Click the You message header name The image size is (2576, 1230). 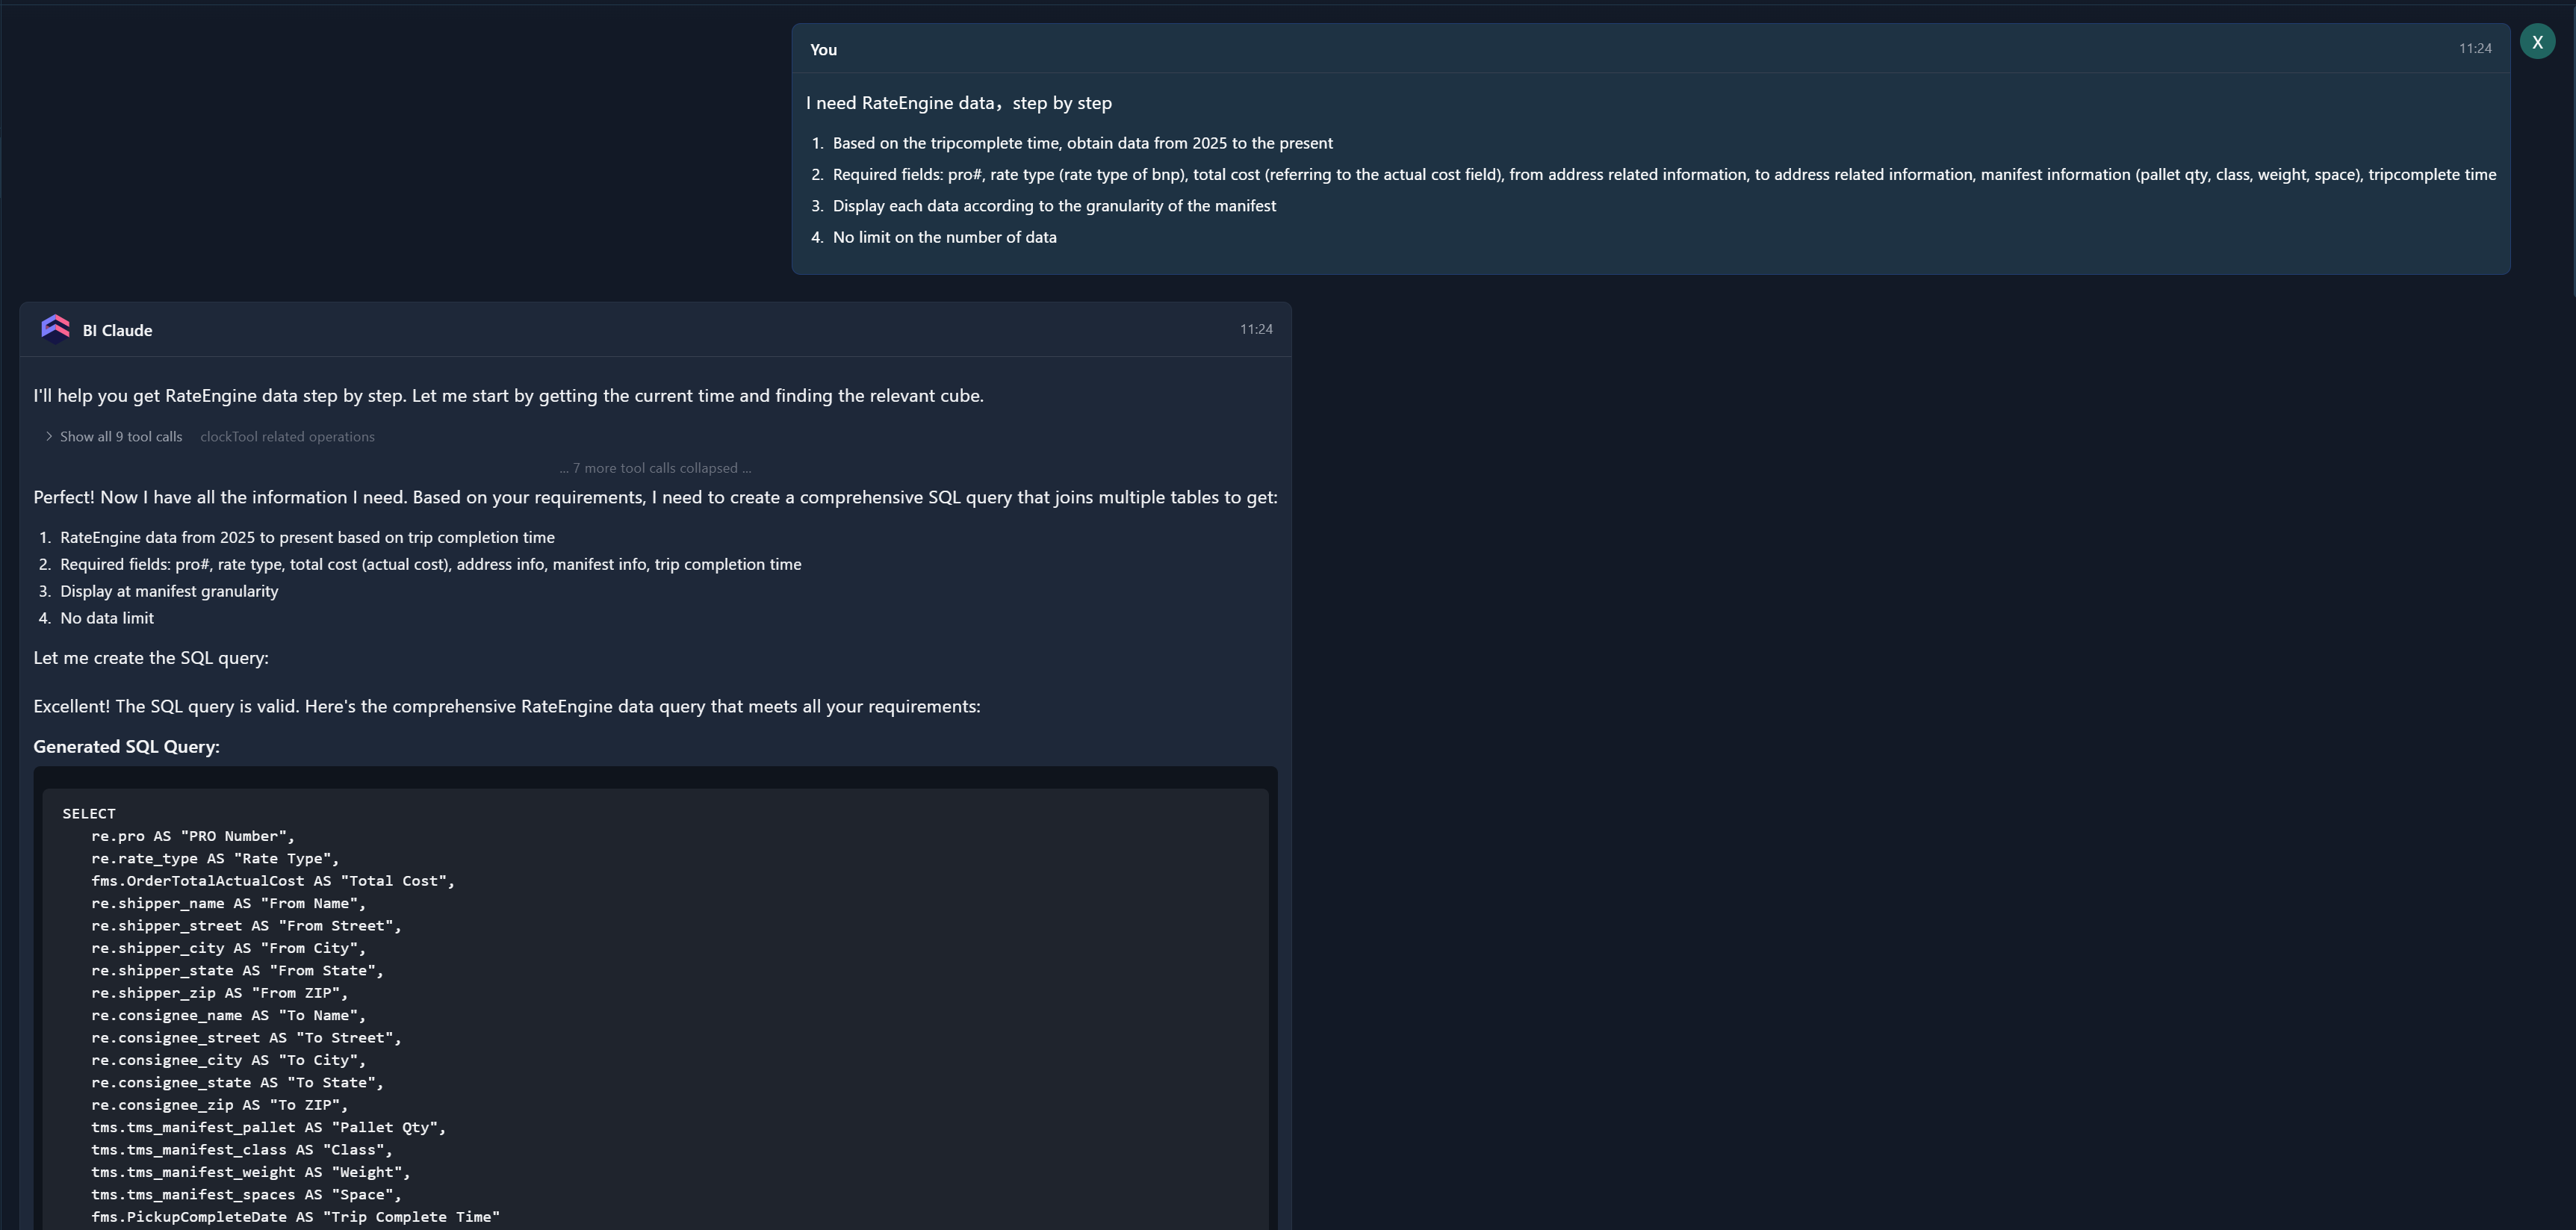(x=823, y=50)
